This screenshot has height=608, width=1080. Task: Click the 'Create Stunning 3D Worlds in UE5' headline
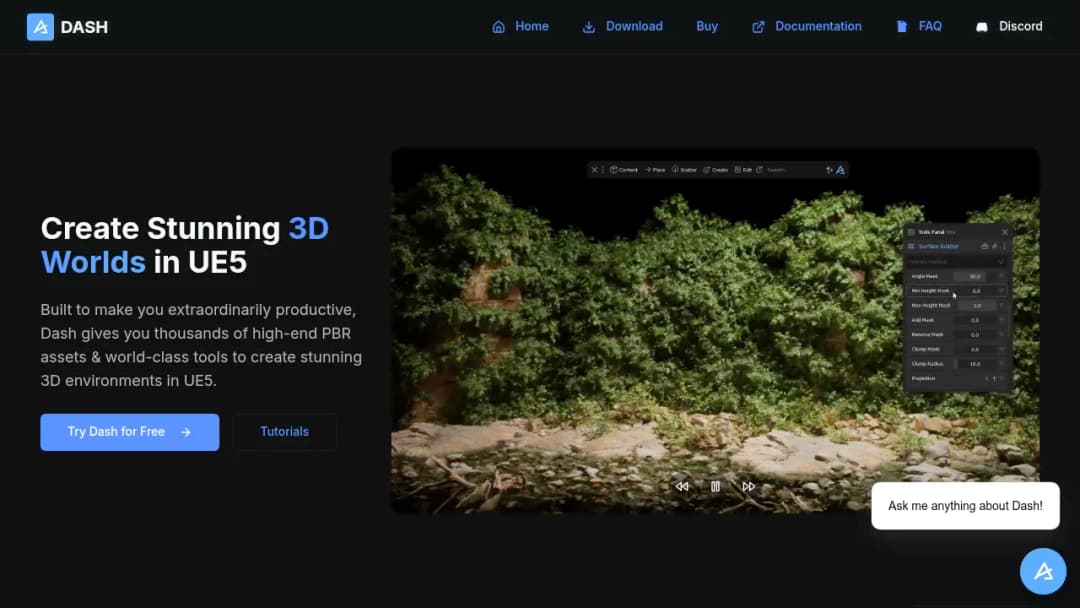[185, 245]
